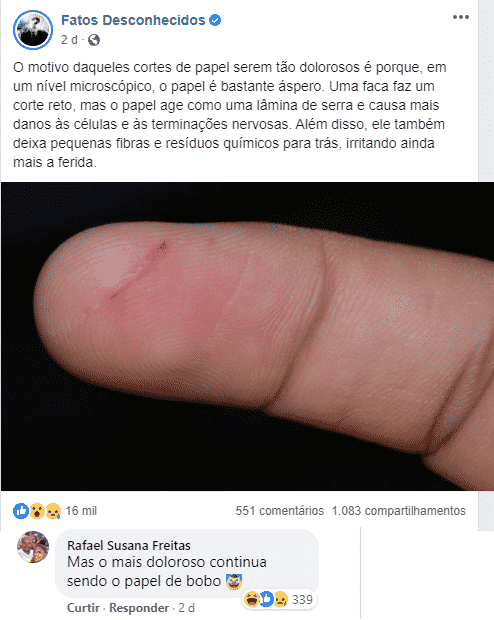Click Responder under the comment
Image resolution: width=494 pixels, height=620 pixels.
pos(139,608)
